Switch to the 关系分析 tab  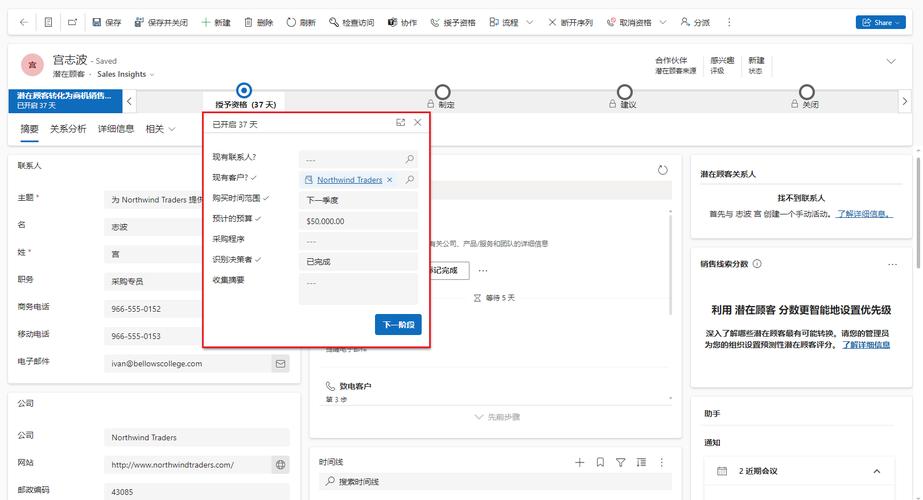[x=68, y=129]
